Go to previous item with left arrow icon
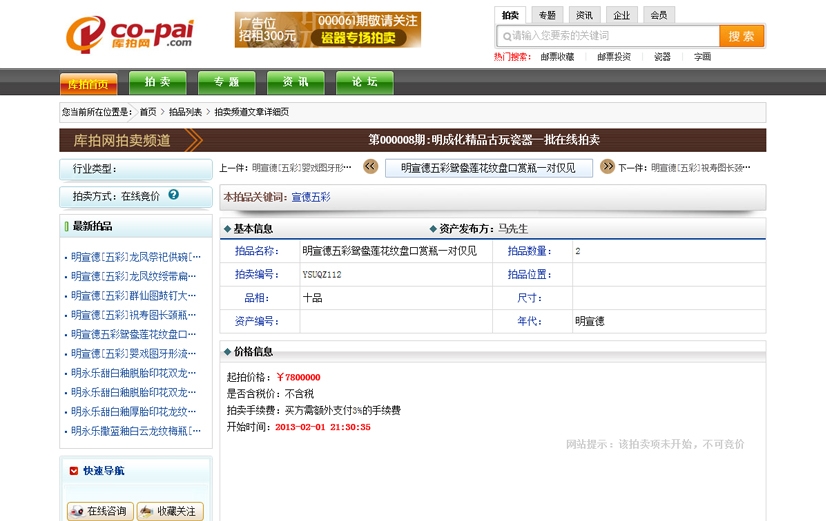This screenshot has width=826, height=521. (x=370, y=167)
